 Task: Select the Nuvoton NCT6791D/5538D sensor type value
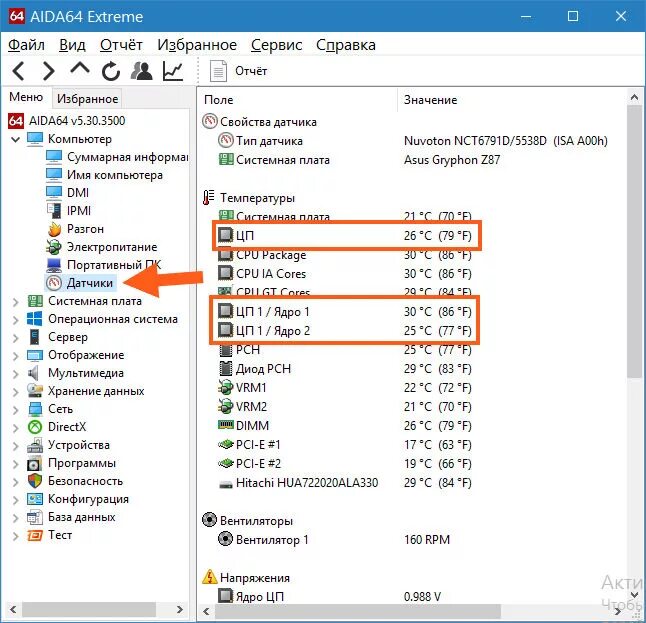pos(506,141)
